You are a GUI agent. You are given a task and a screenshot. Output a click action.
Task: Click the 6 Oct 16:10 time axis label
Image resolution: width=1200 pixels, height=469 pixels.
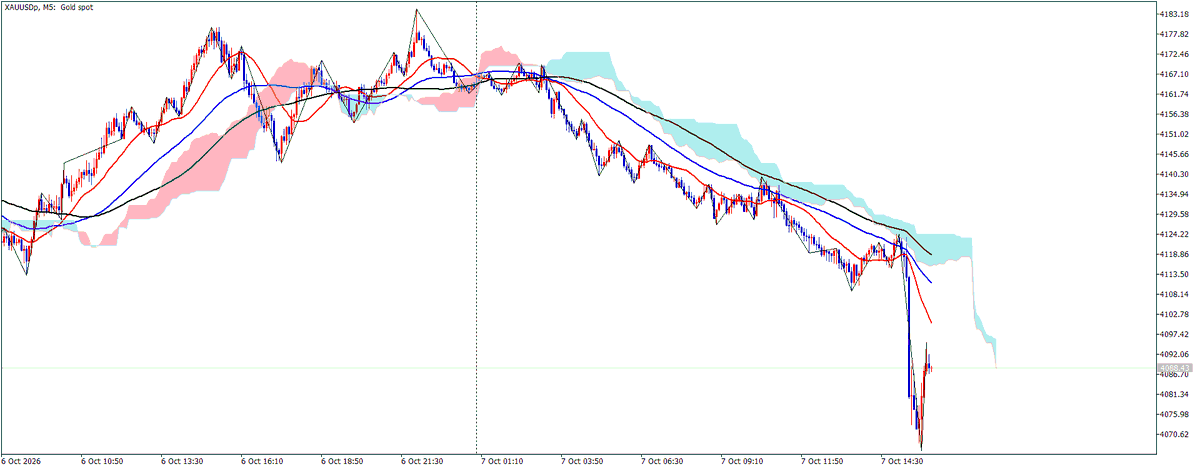[x=263, y=462]
